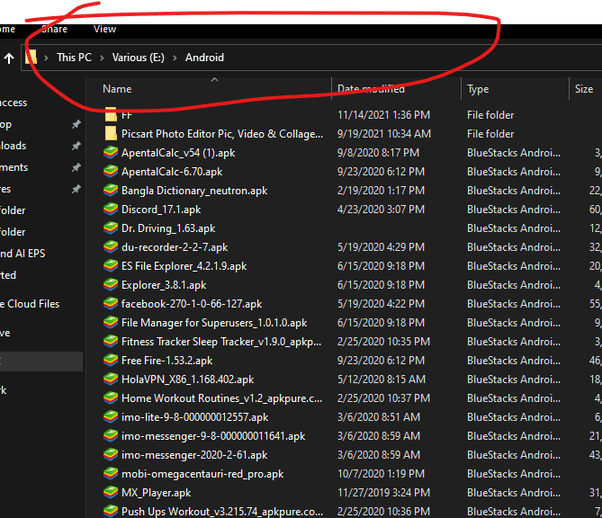Open the View ribbon tab
Screen dimensions: 602x518
[104, 29]
